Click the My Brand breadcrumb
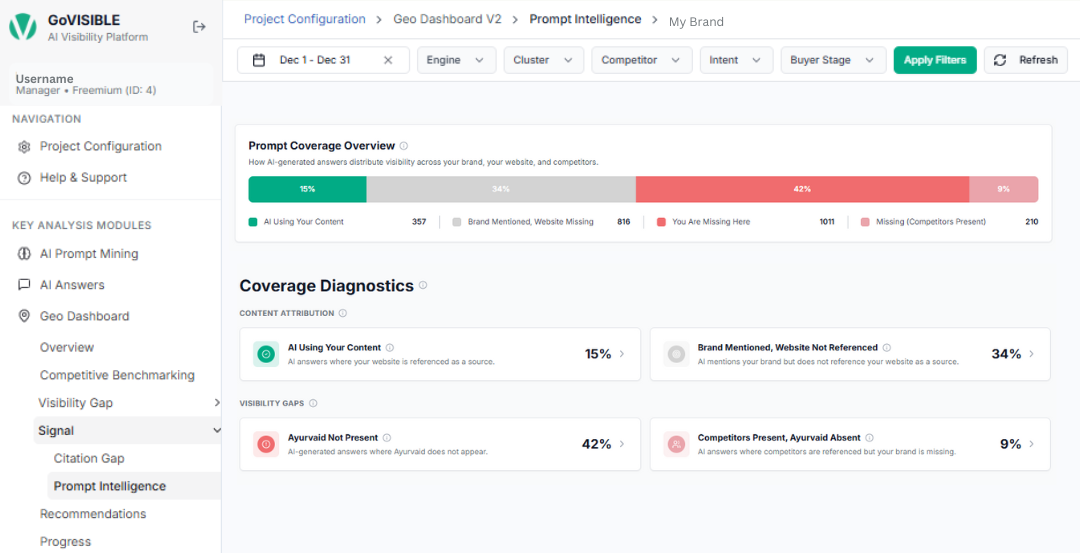The image size is (1080, 553). click(x=696, y=22)
